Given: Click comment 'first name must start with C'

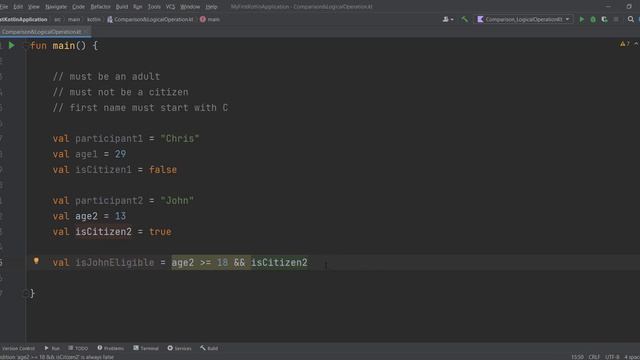Looking at the screenshot, I should tap(140, 107).
